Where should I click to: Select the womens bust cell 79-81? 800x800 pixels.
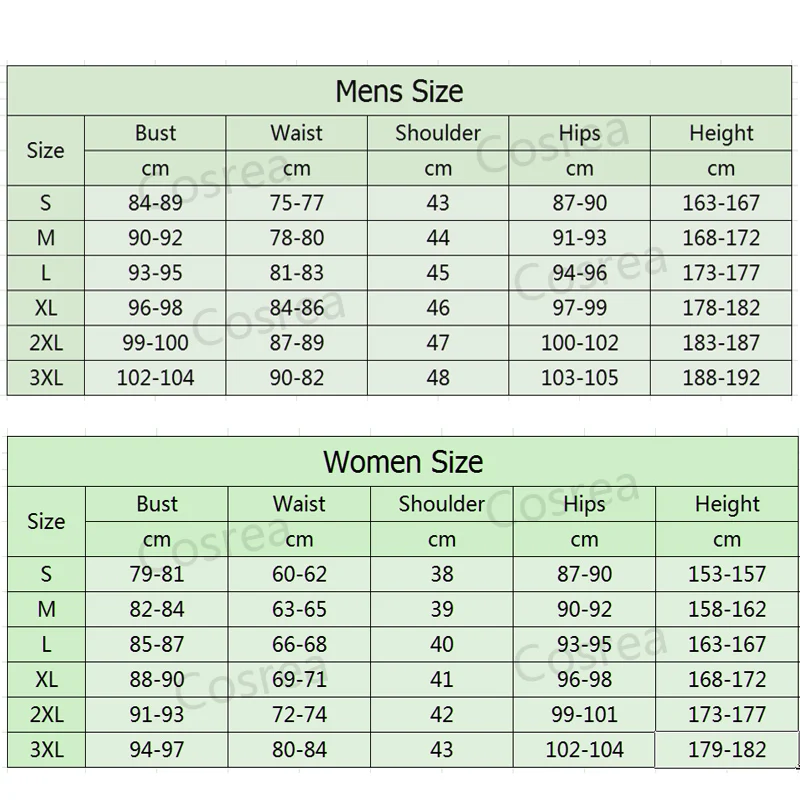click(157, 574)
